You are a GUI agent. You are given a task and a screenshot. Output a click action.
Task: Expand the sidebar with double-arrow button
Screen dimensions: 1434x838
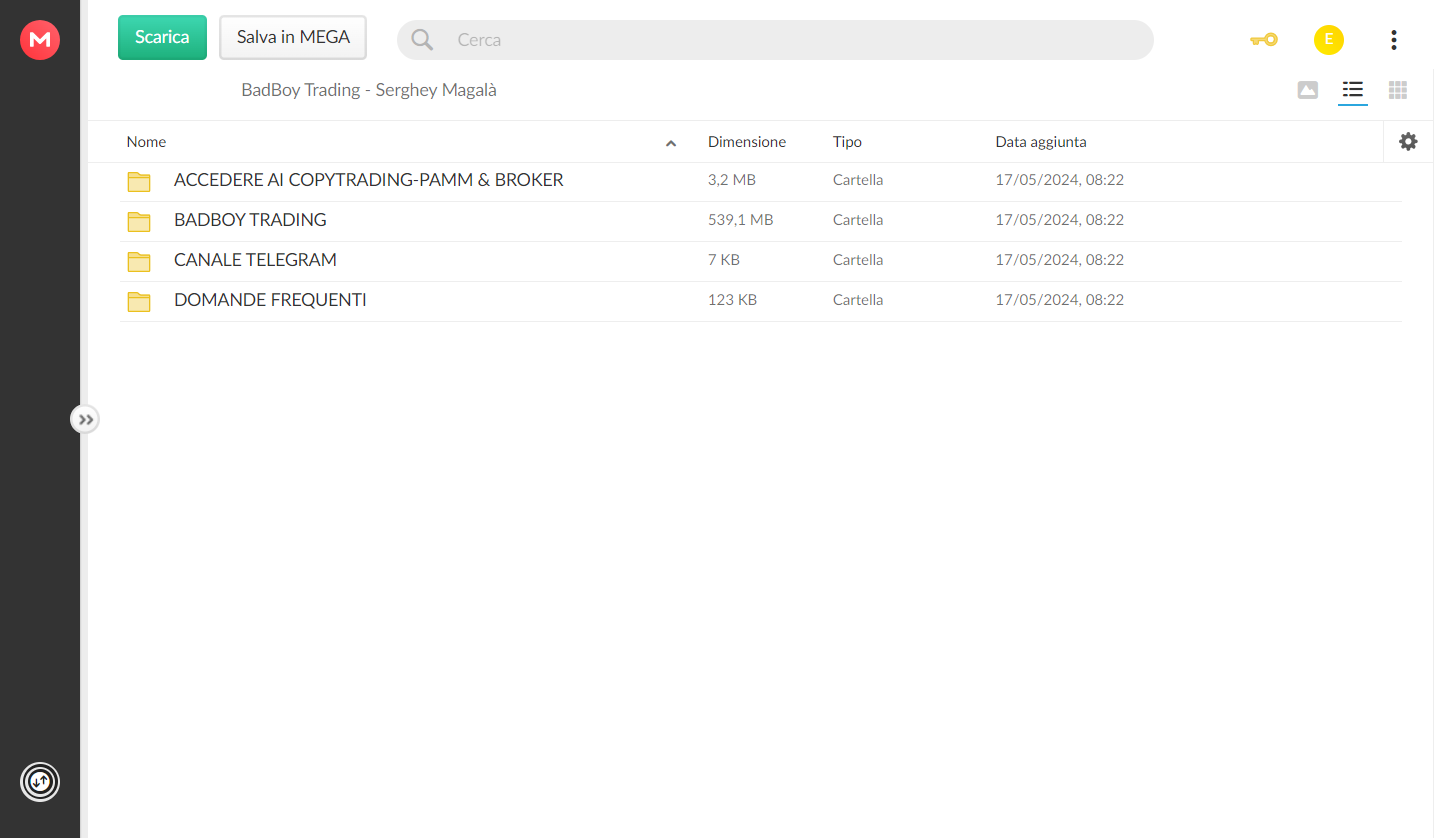pyautogui.click(x=86, y=419)
